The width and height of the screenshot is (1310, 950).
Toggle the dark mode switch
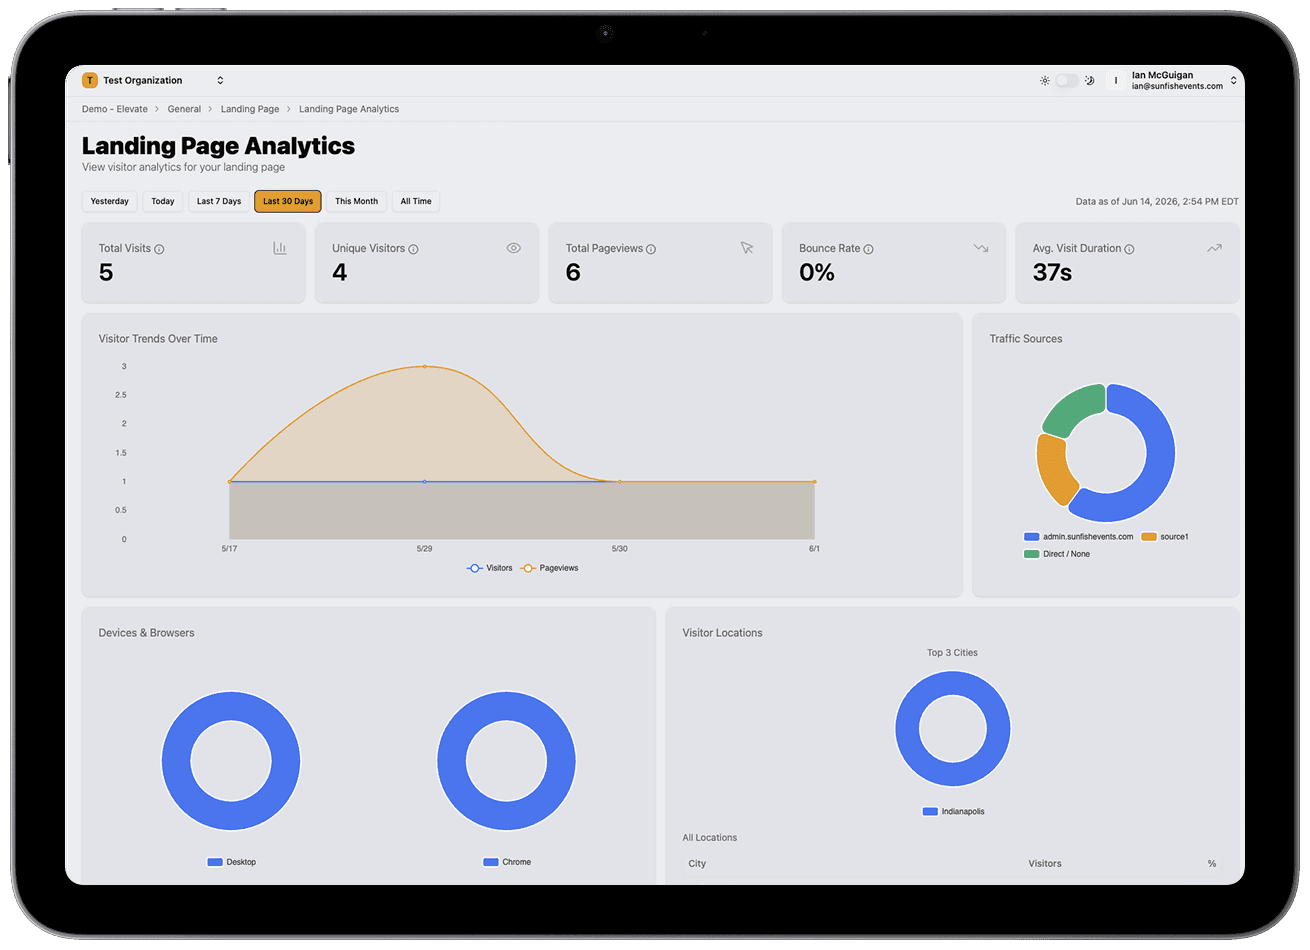(x=1068, y=81)
